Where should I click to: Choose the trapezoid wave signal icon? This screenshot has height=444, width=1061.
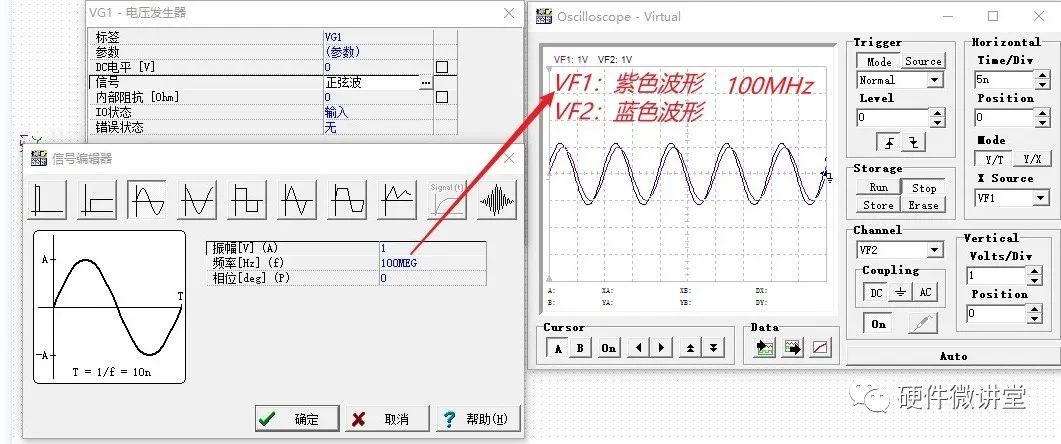coord(347,199)
